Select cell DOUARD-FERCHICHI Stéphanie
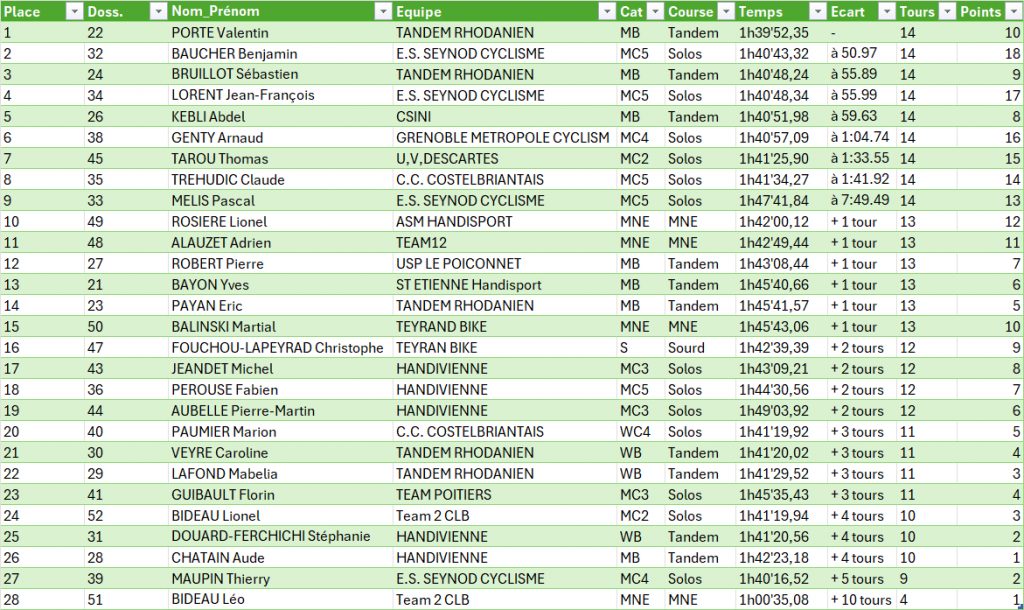 point(281,537)
